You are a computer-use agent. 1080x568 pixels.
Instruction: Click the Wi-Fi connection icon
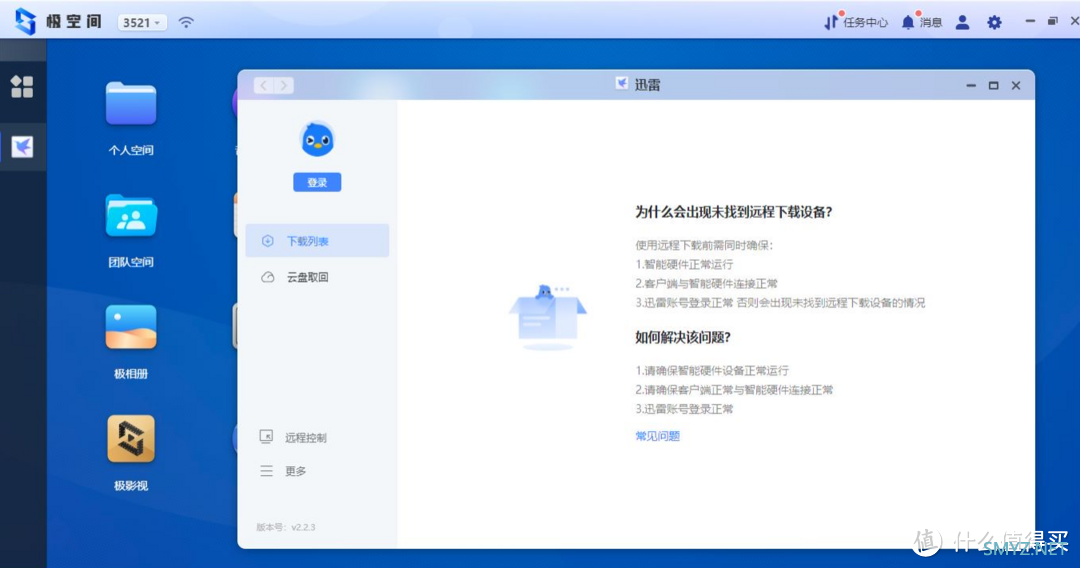186,22
